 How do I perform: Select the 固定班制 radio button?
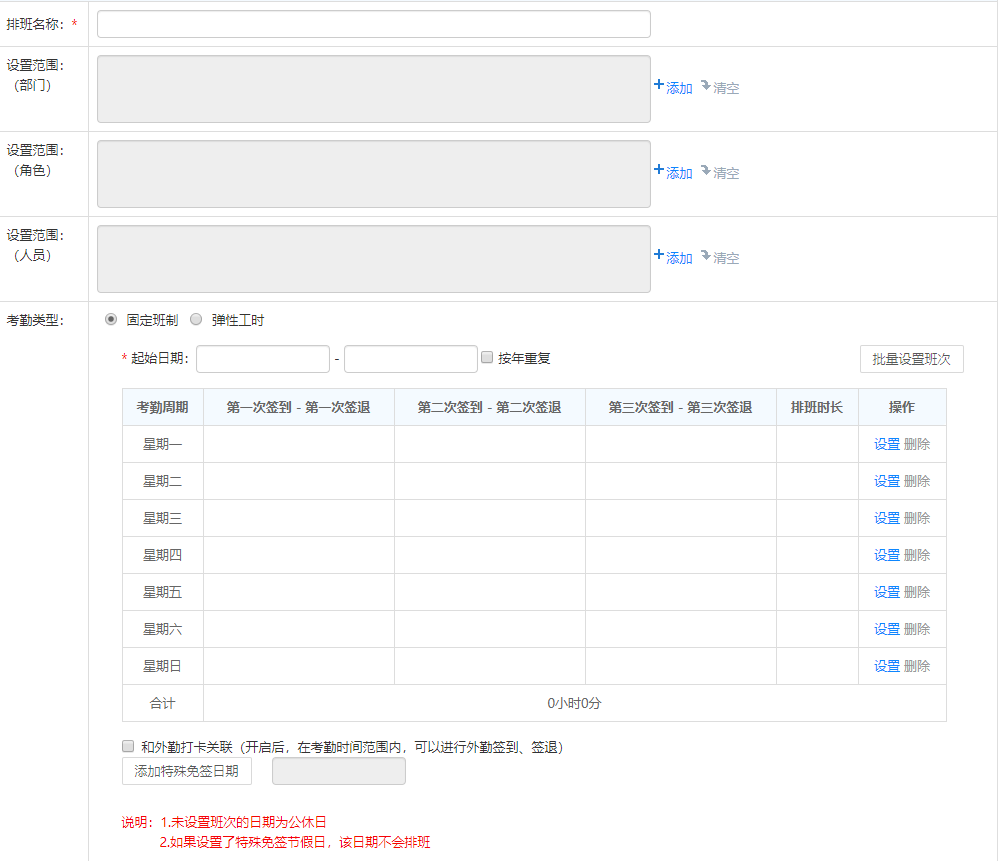[111, 320]
